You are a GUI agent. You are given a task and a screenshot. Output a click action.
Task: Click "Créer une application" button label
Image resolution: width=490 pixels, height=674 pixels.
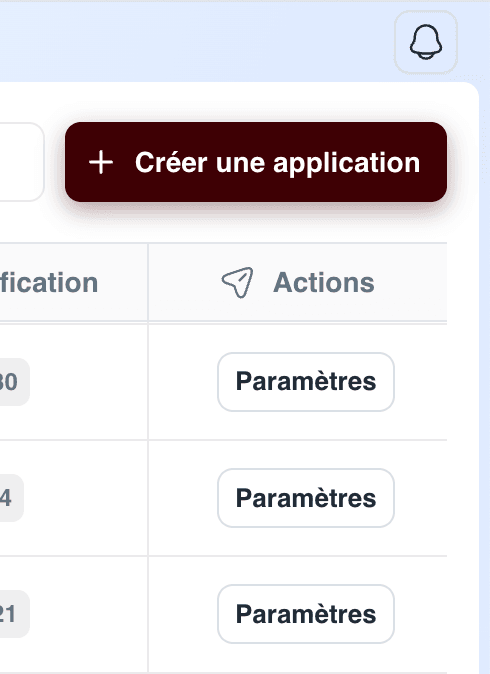(x=277, y=162)
